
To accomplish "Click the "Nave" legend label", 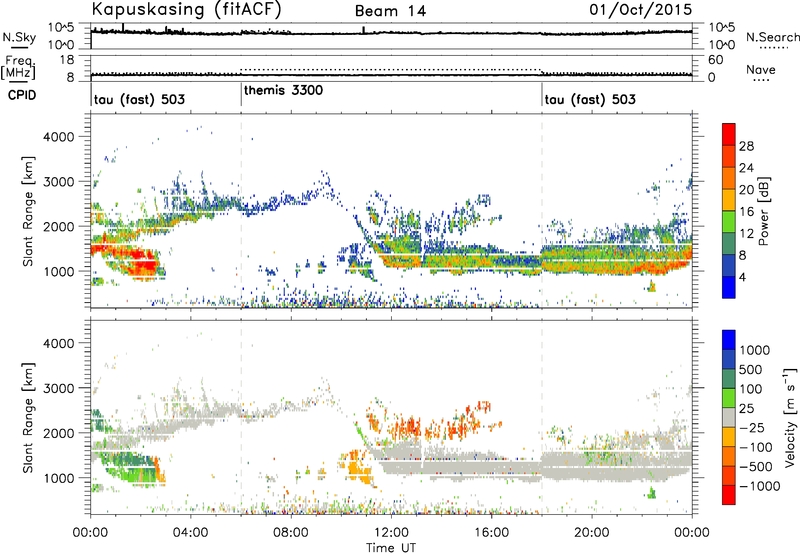I will point(761,70).
